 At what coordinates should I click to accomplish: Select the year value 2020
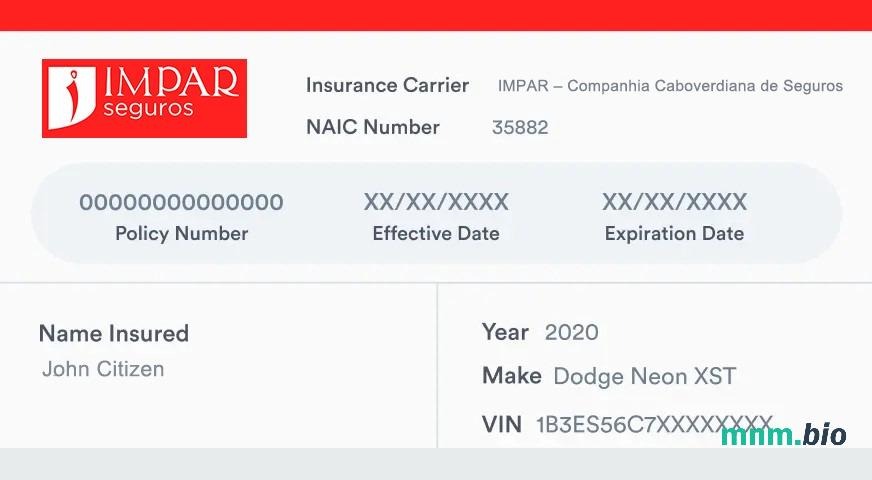[572, 333]
